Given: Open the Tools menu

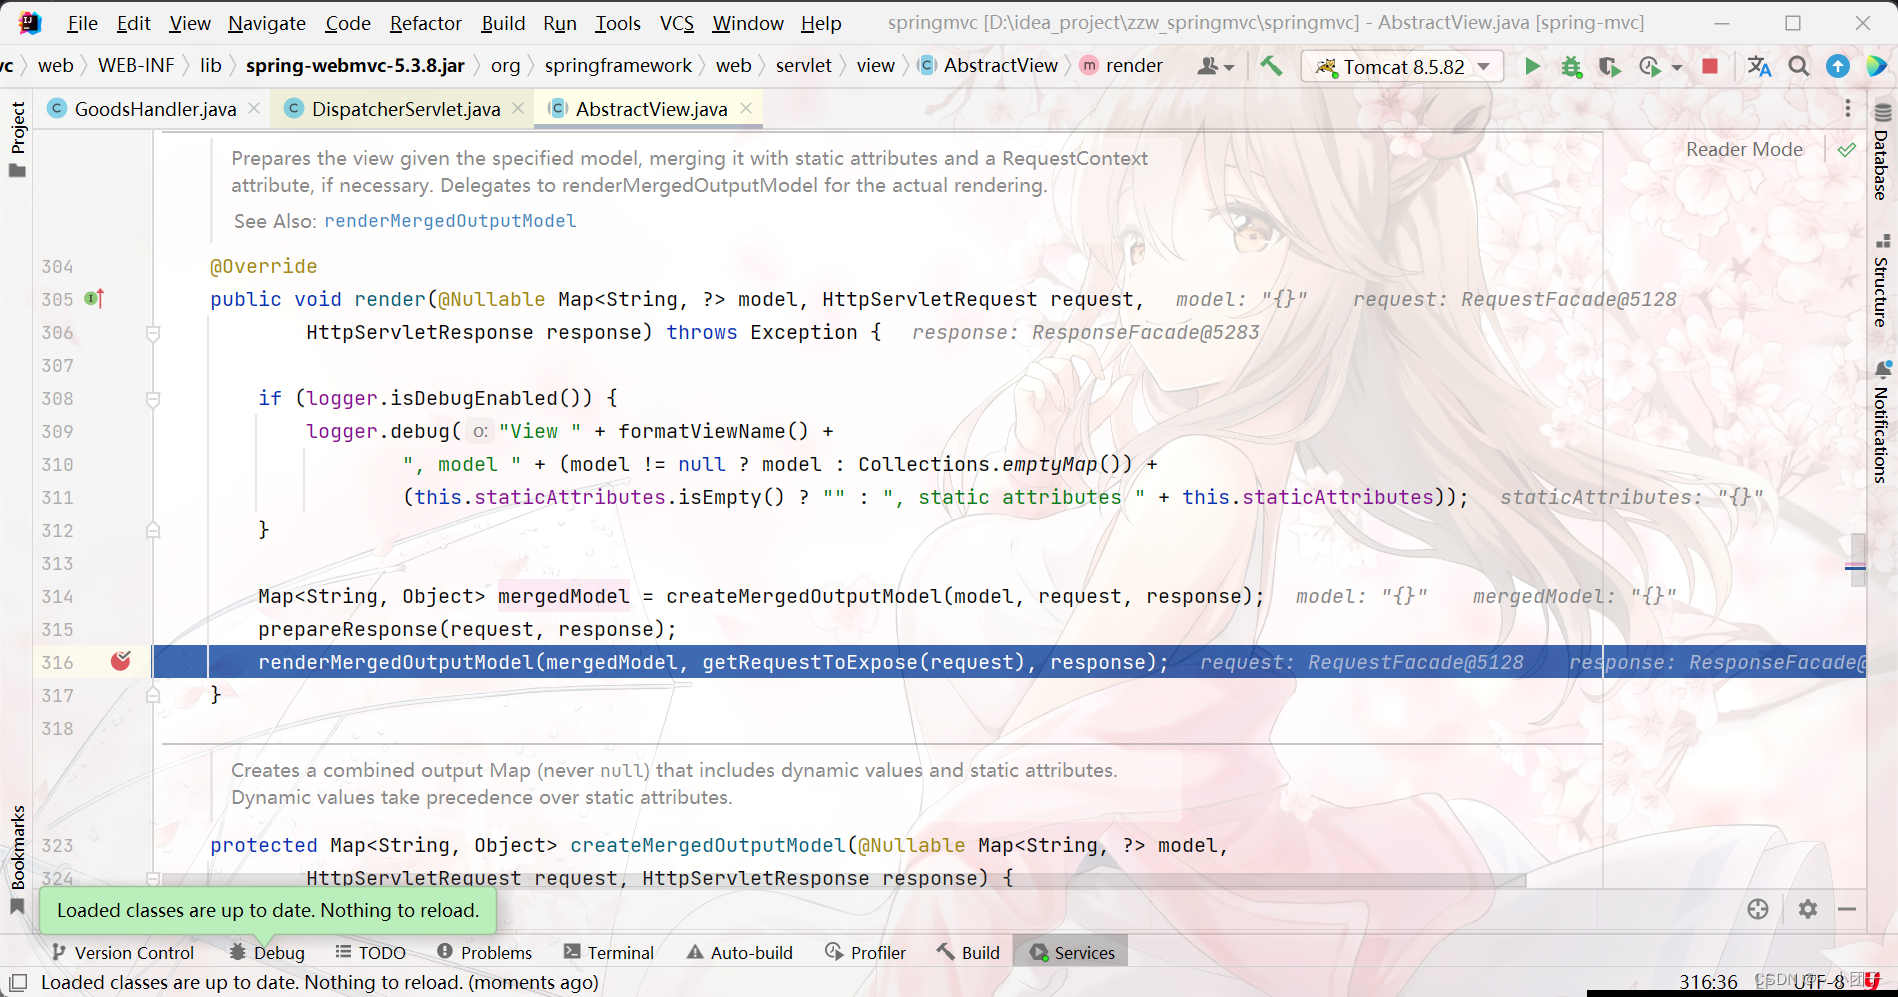Looking at the screenshot, I should 618,23.
